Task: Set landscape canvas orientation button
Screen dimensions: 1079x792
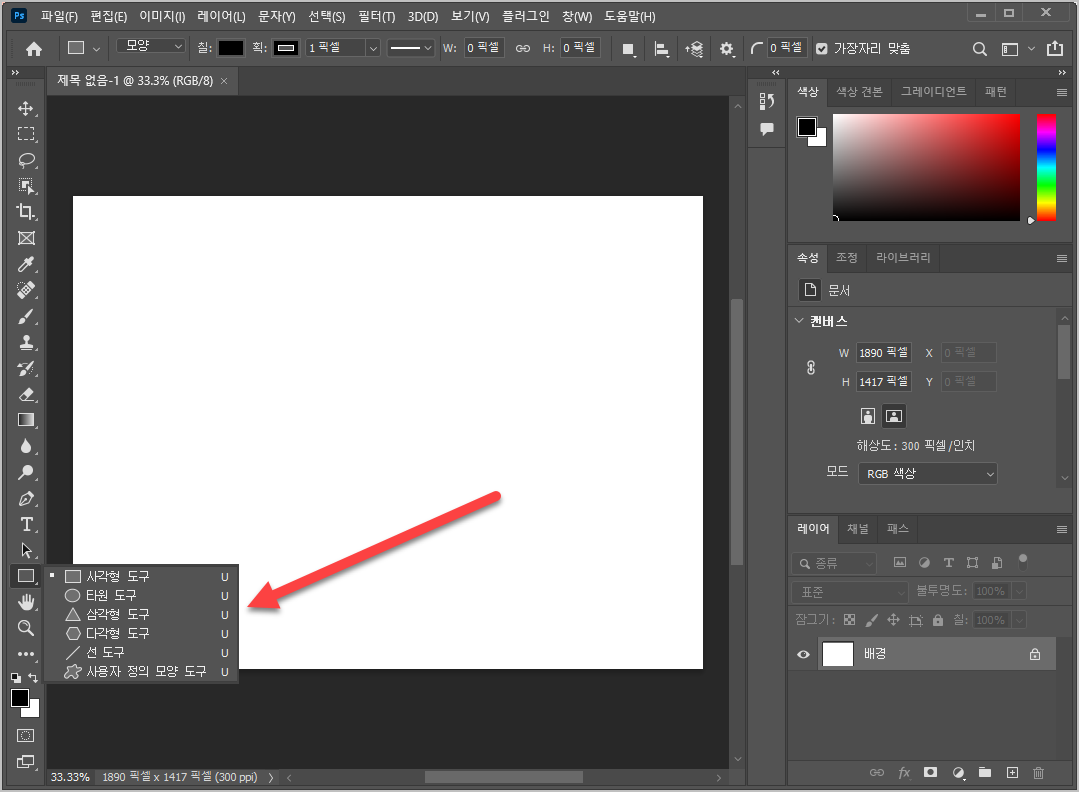Action: [x=893, y=416]
